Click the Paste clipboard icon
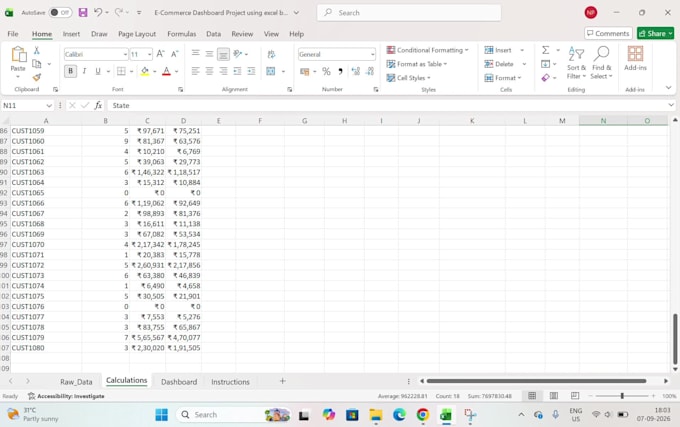The image size is (680, 427). tap(18, 55)
